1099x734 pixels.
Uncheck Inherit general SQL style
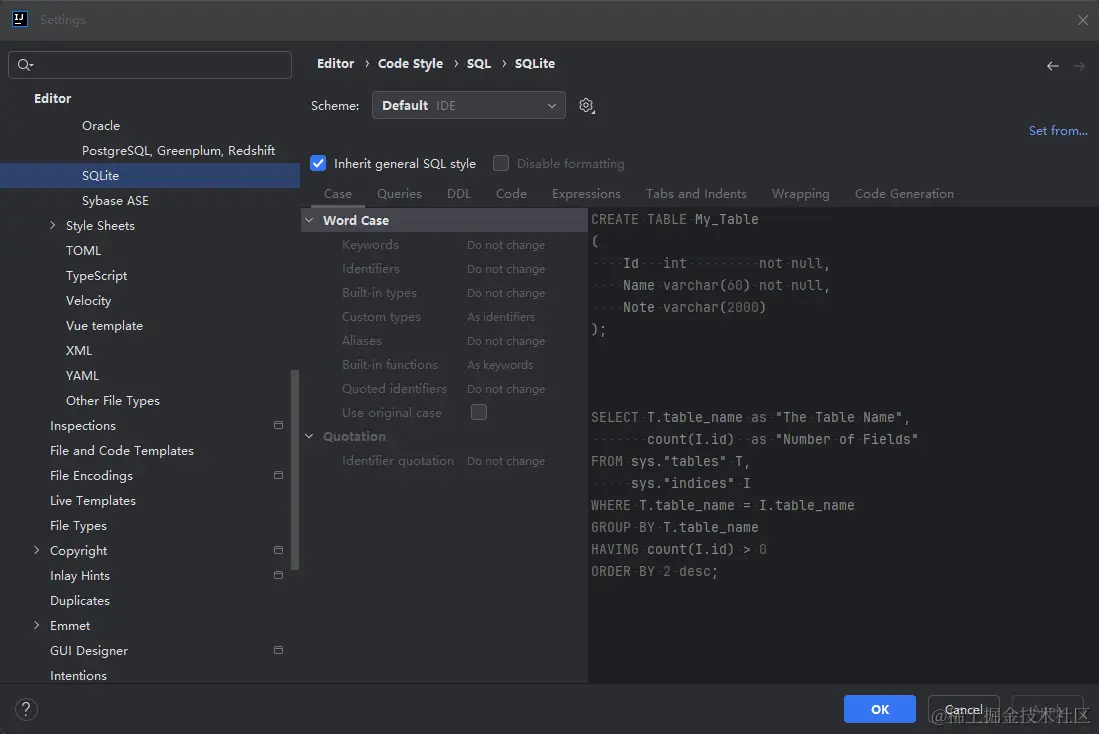coord(317,163)
